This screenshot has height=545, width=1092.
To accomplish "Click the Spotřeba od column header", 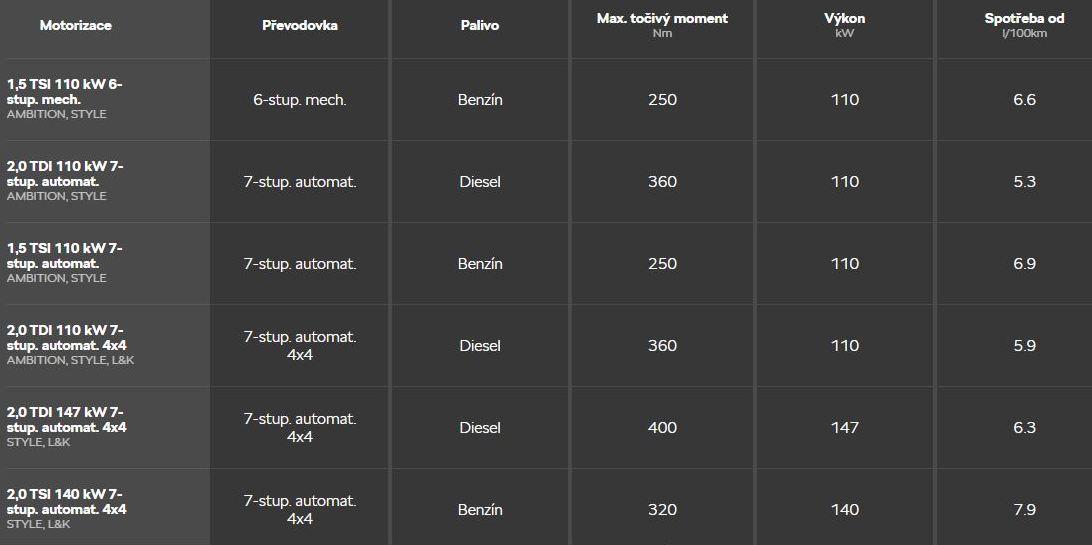I will click(x=1024, y=24).
